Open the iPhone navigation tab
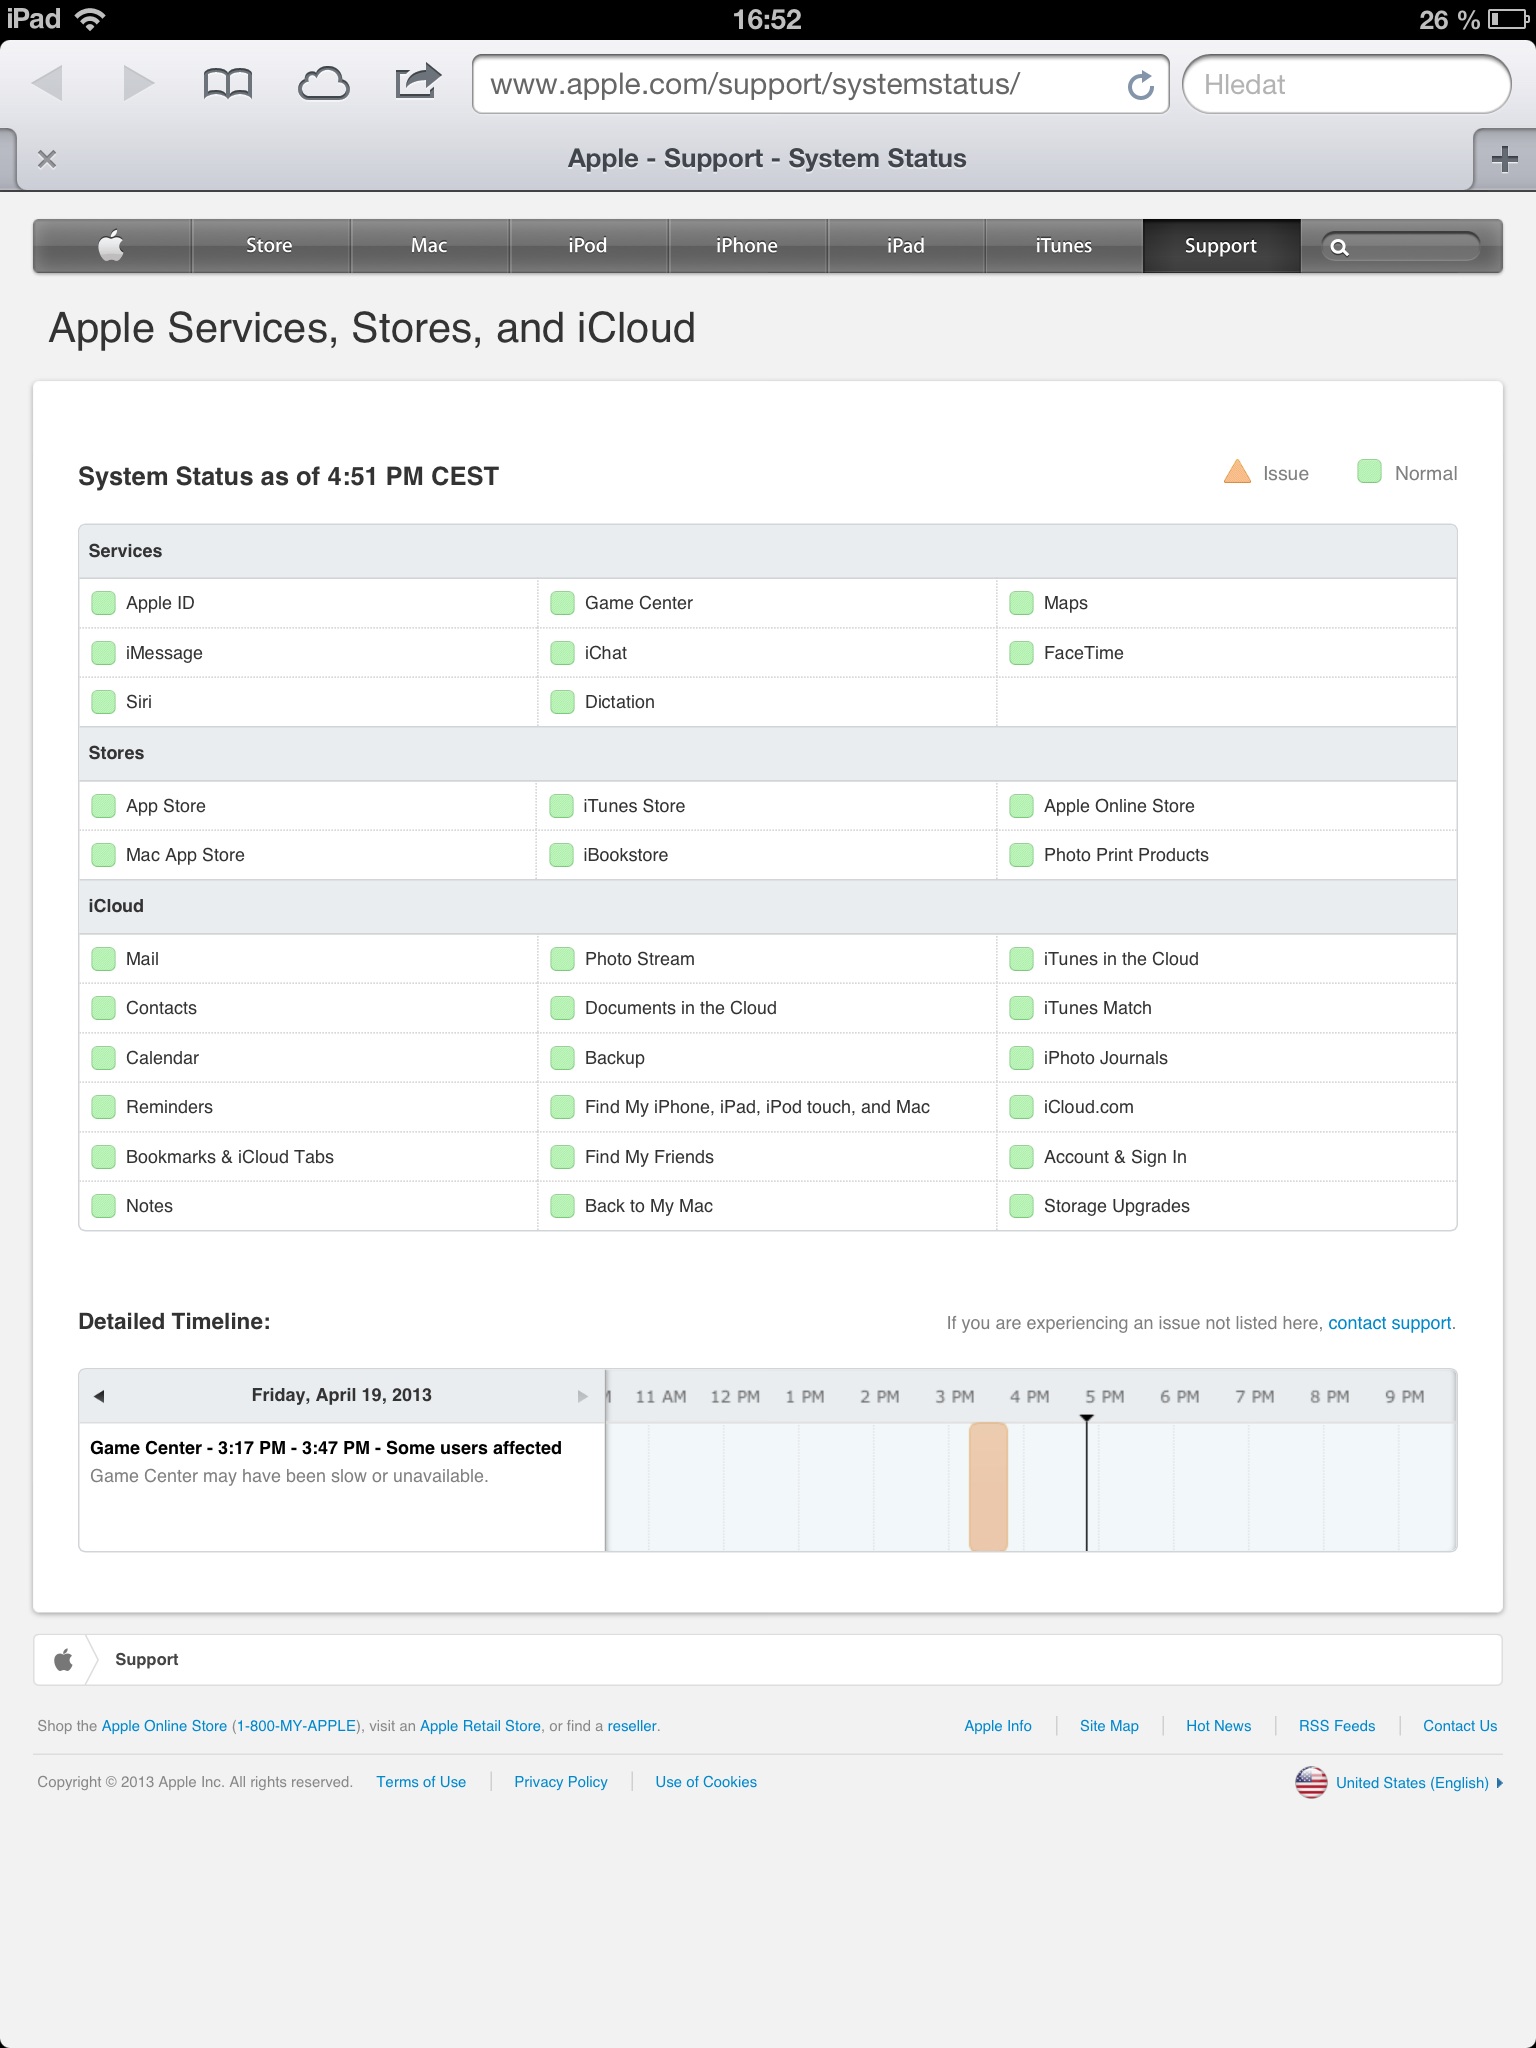 pos(746,246)
